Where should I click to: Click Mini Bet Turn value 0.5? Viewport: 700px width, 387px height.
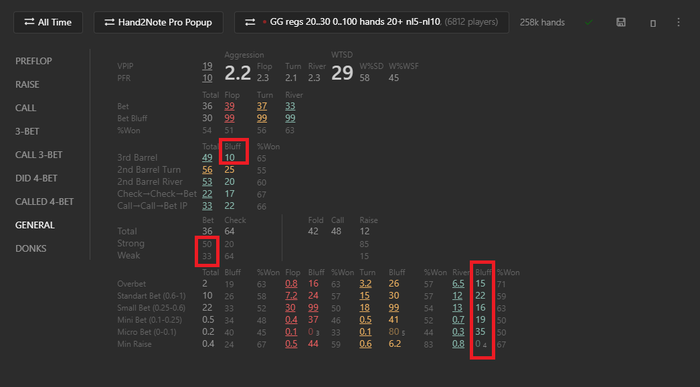click(x=366, y=320)
